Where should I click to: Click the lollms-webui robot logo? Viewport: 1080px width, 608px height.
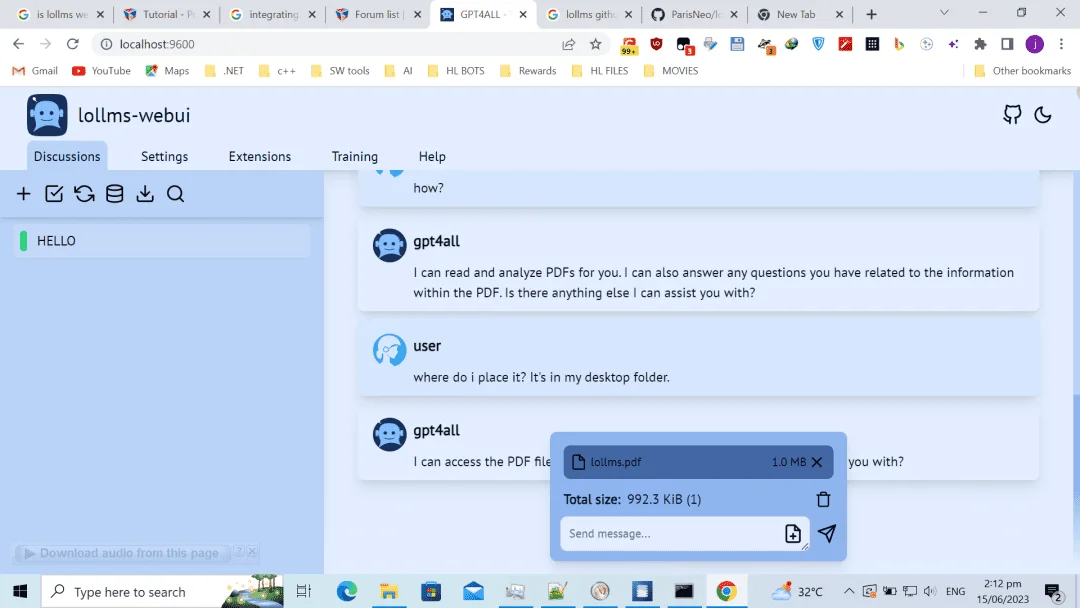tap(47, 115)
